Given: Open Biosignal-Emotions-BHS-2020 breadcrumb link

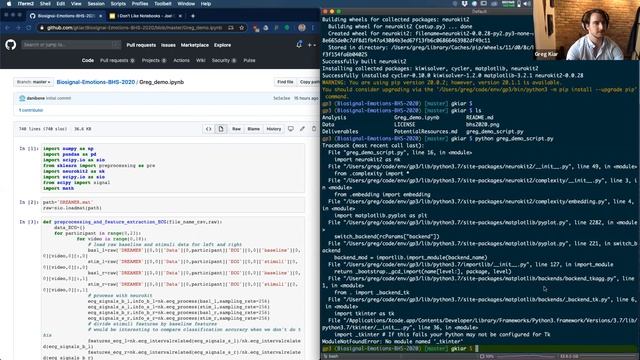Looking at the screenshot, I should point(96,82).
